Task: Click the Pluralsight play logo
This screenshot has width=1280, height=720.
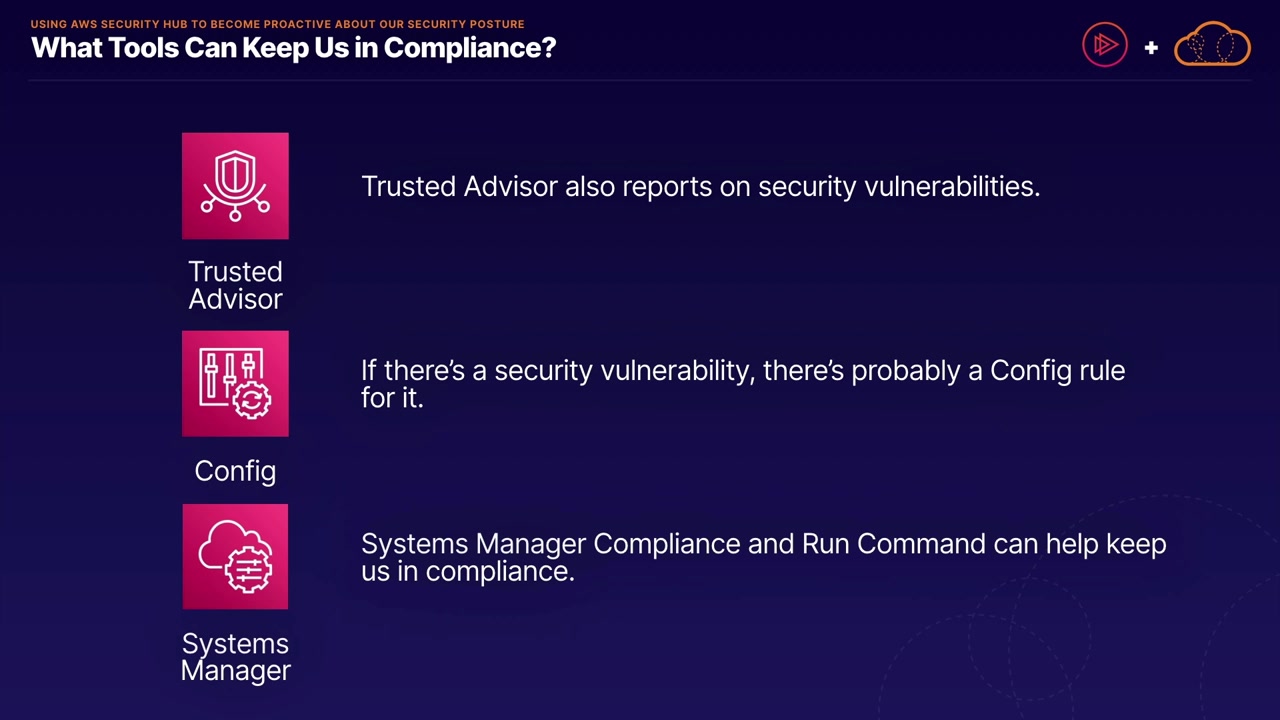Action: (1104, 45)
